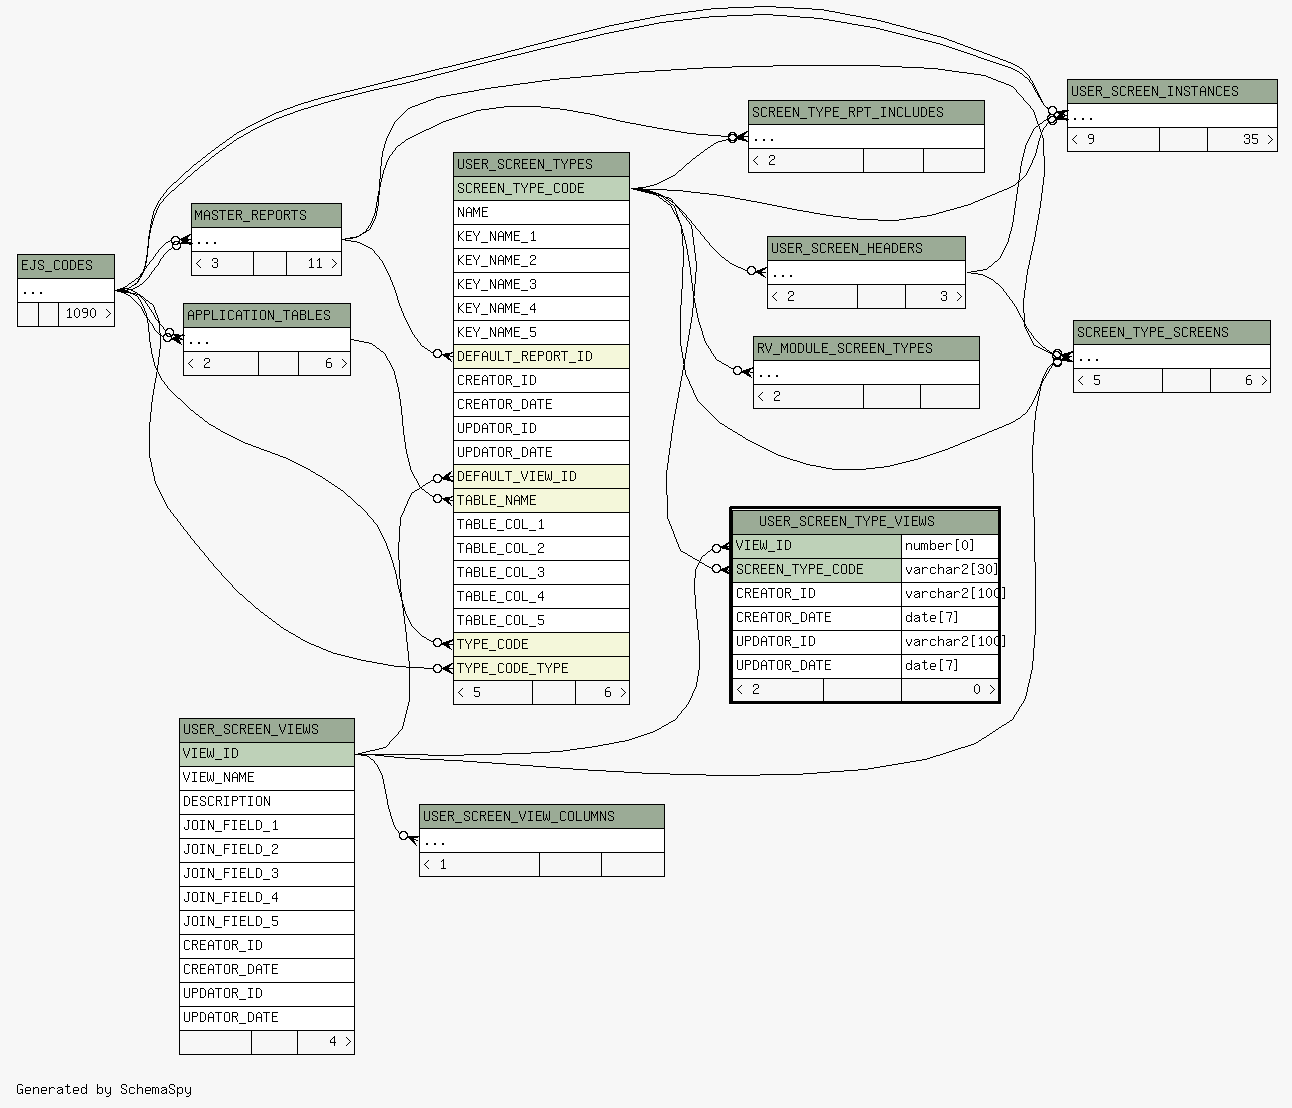Select the TABLE_NAME column row

(541, 501)
